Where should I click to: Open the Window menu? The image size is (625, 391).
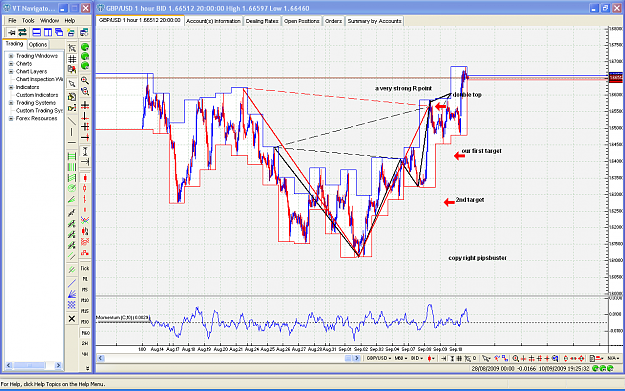click(49, 20)
